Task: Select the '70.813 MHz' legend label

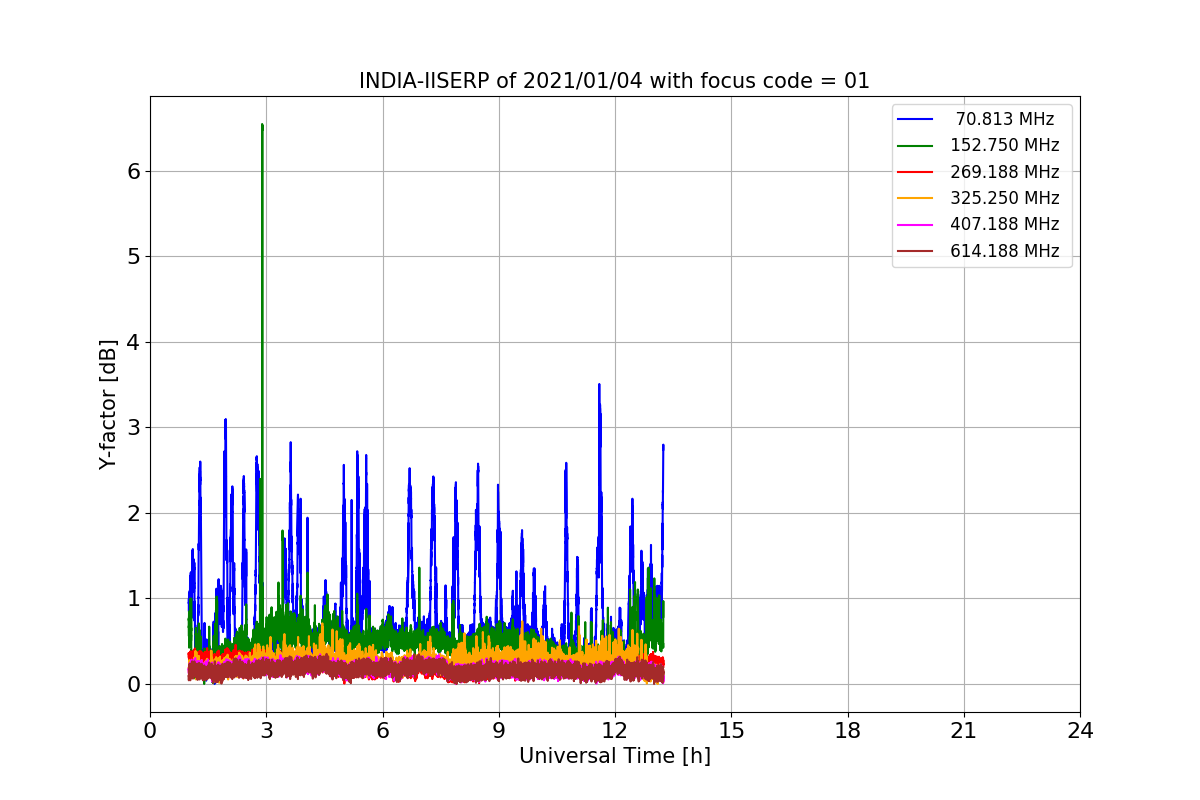Action: click(x=1005, y=119)
